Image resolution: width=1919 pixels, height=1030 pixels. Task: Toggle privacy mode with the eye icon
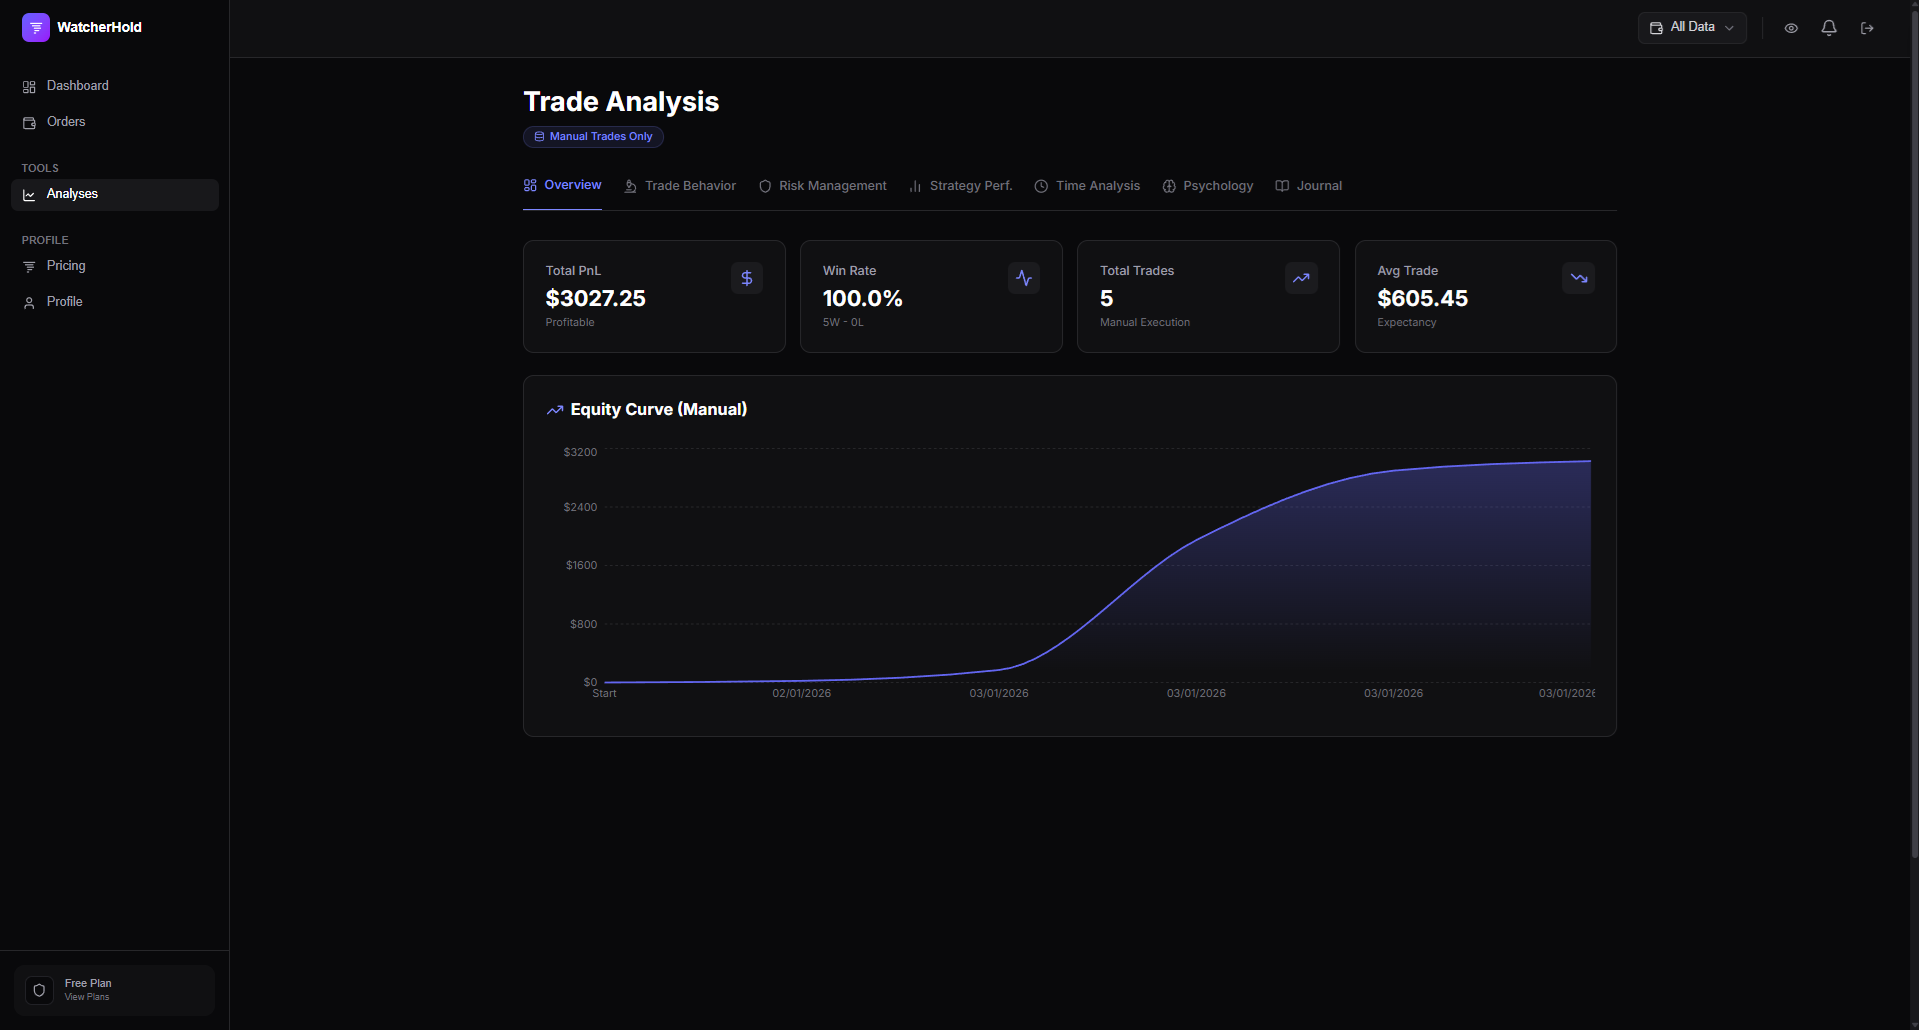pos(1791,28)
